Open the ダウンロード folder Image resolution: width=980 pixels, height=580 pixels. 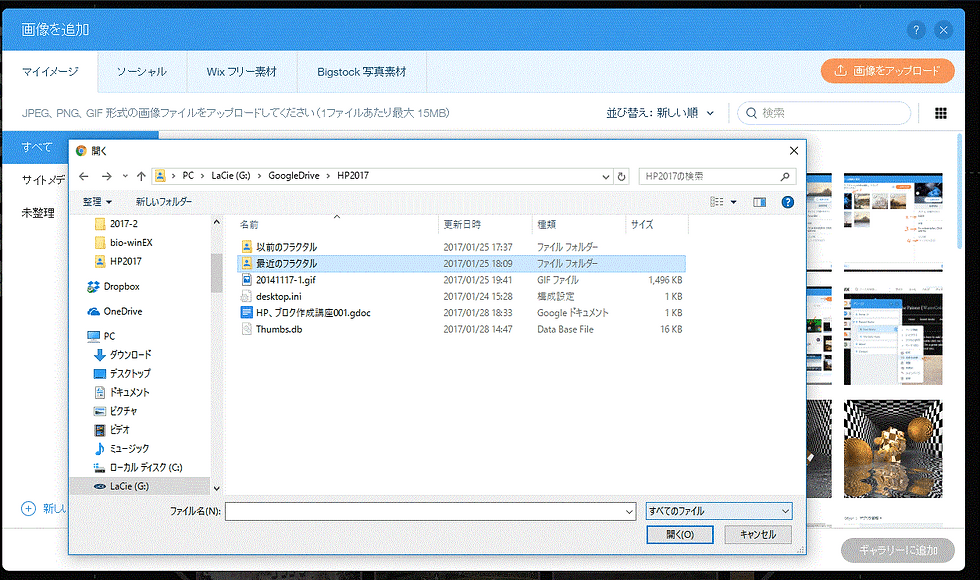tap(122, 355)
